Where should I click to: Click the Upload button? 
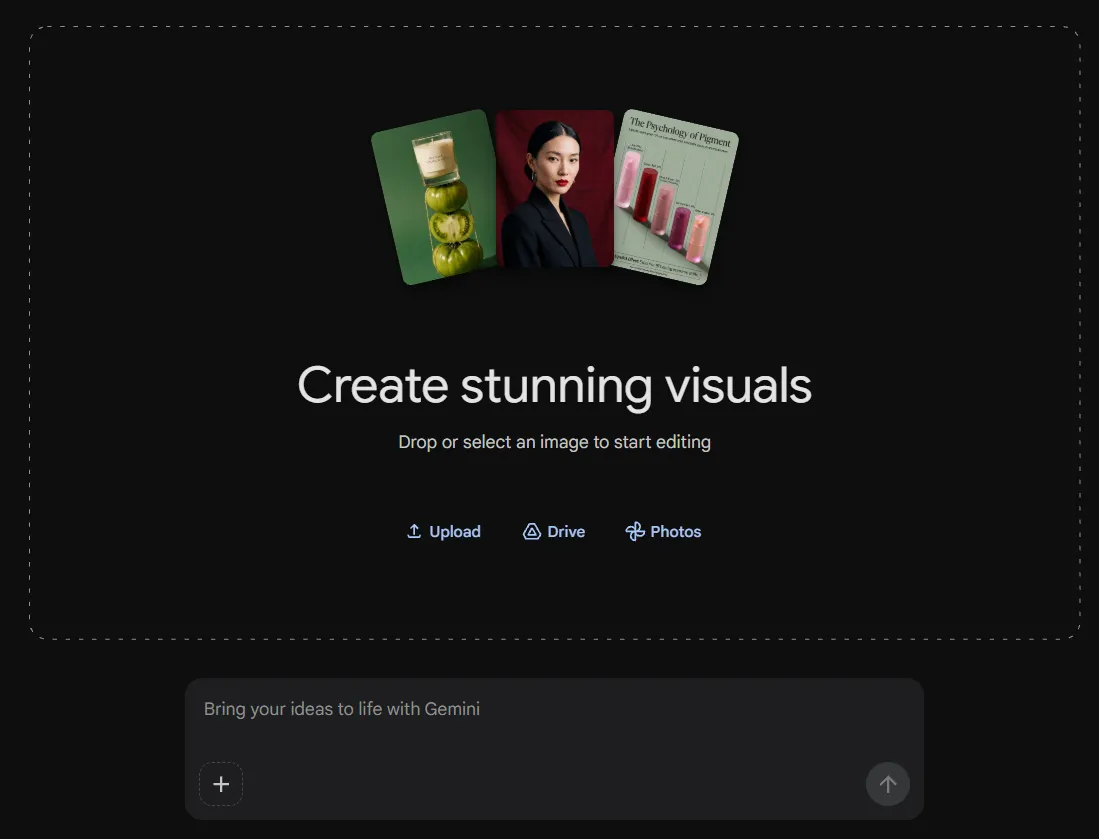pos(444,532)
